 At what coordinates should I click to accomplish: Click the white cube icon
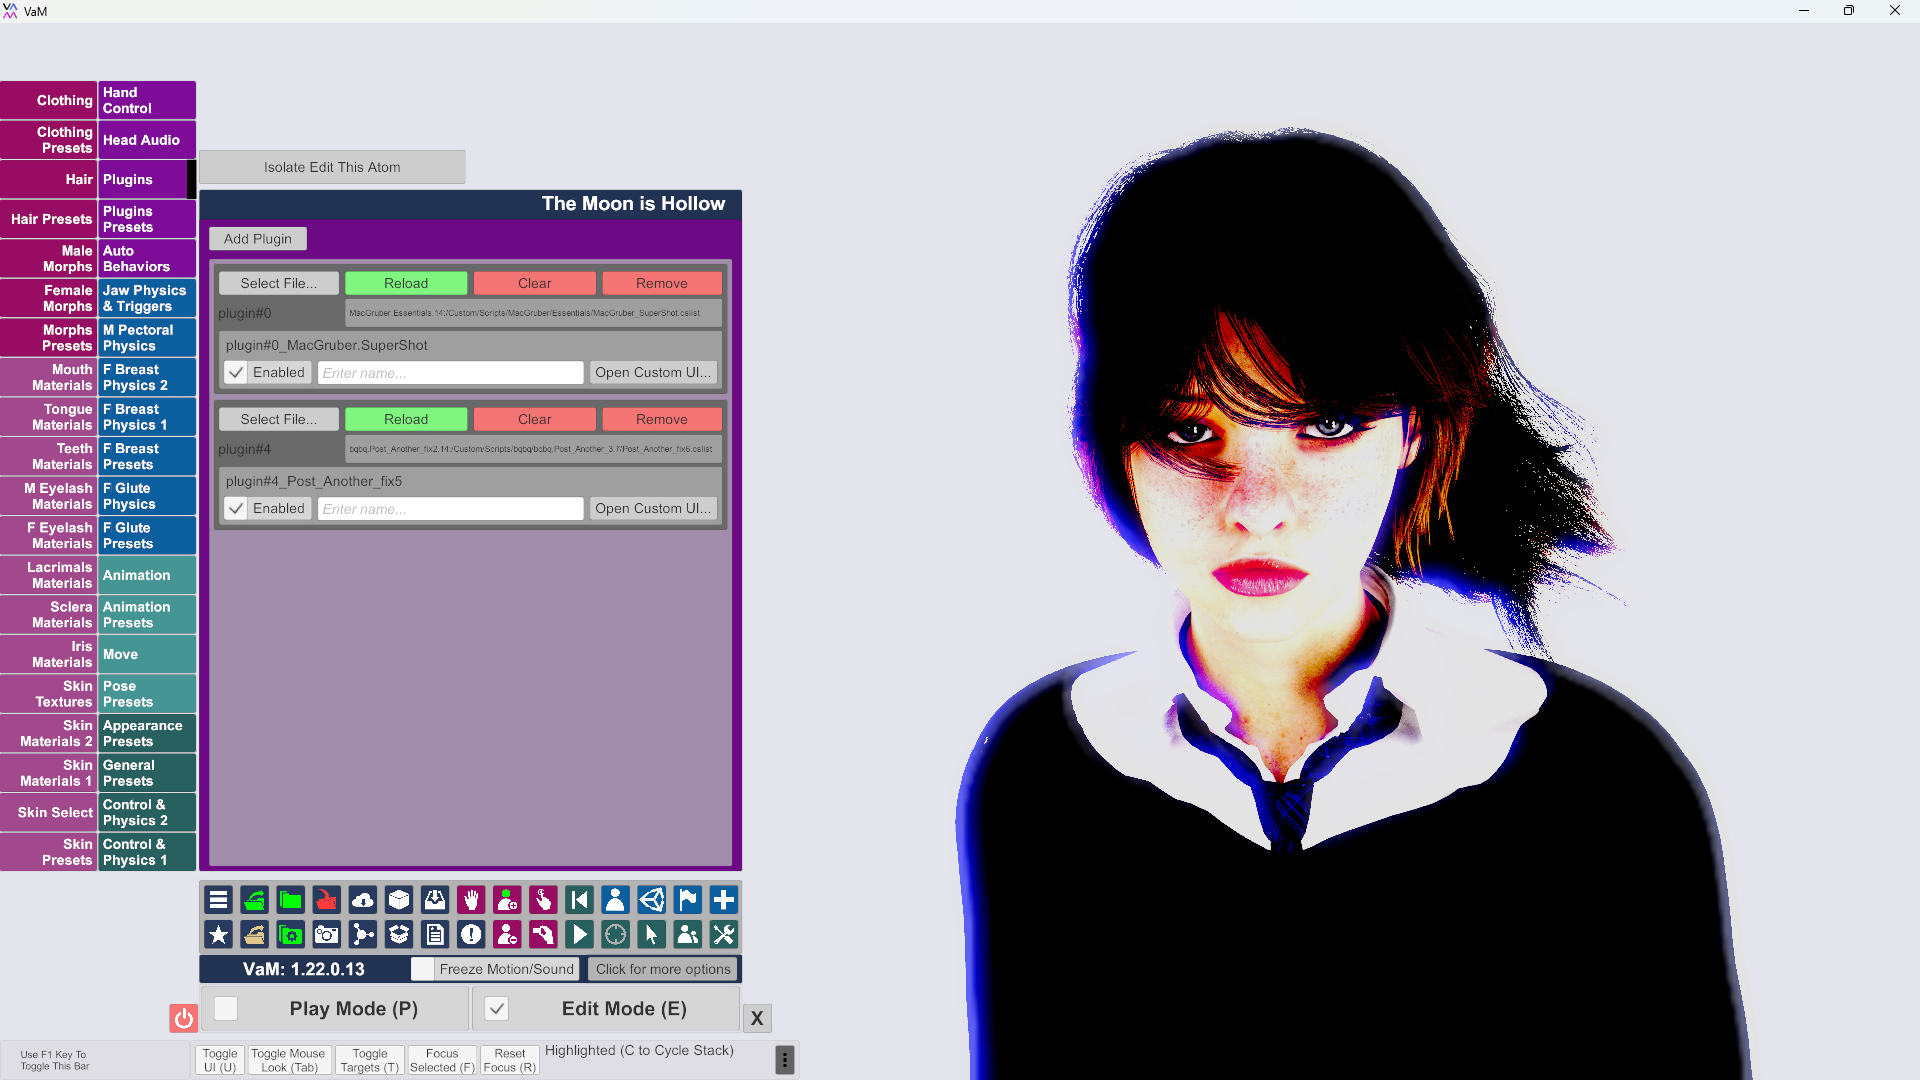pyautogui.click(x=398, y=900)
